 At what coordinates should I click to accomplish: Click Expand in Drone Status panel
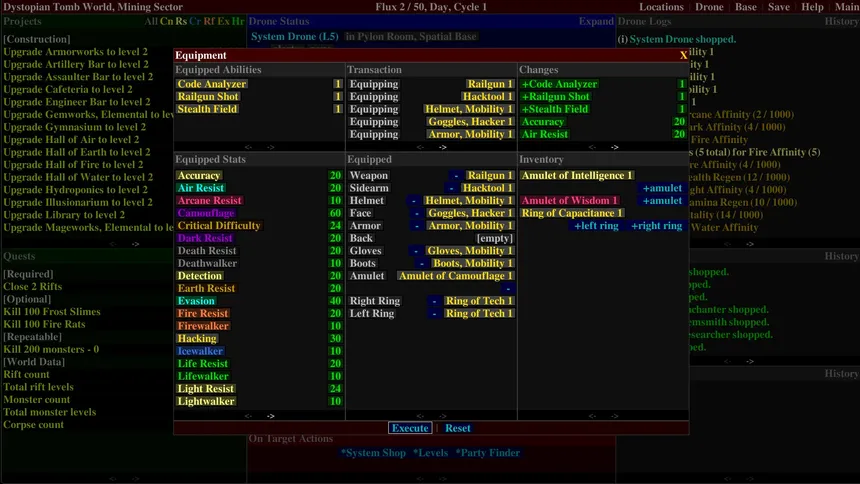coord(596,21)
